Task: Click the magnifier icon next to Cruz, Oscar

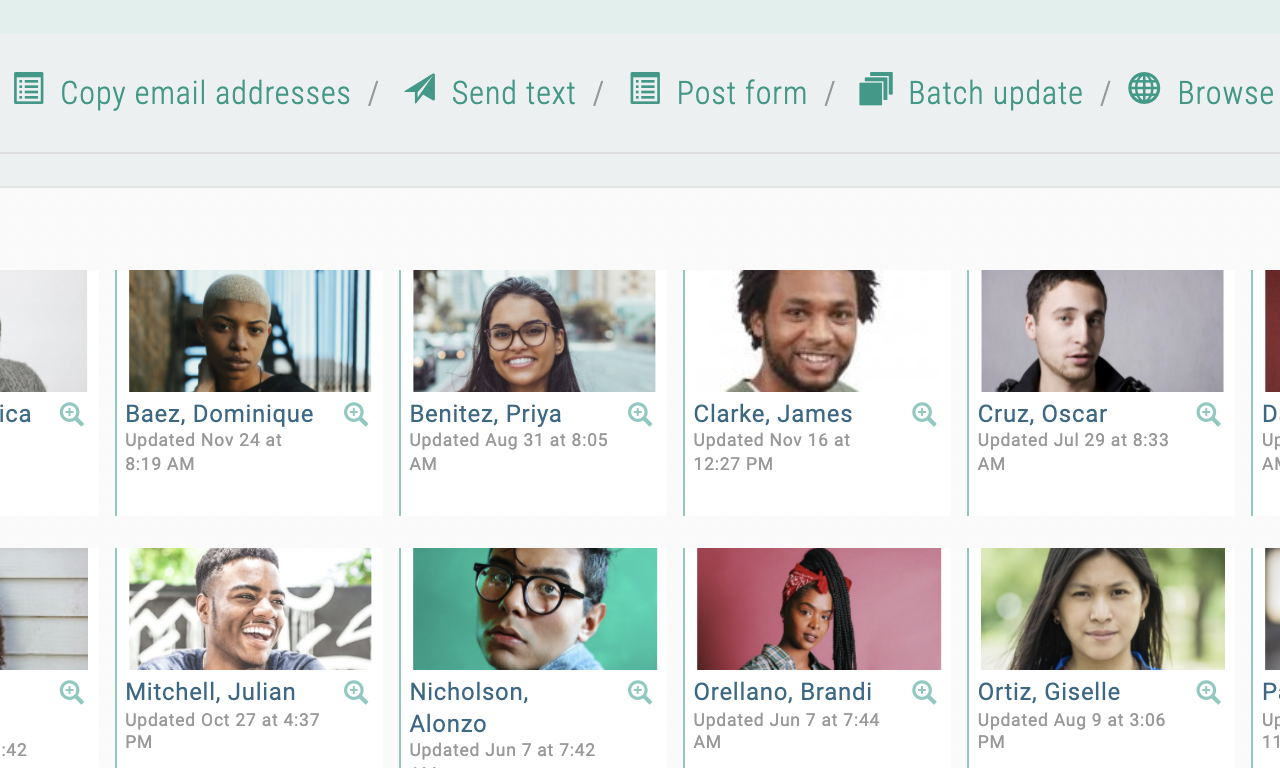Action: click(1208, 414)
